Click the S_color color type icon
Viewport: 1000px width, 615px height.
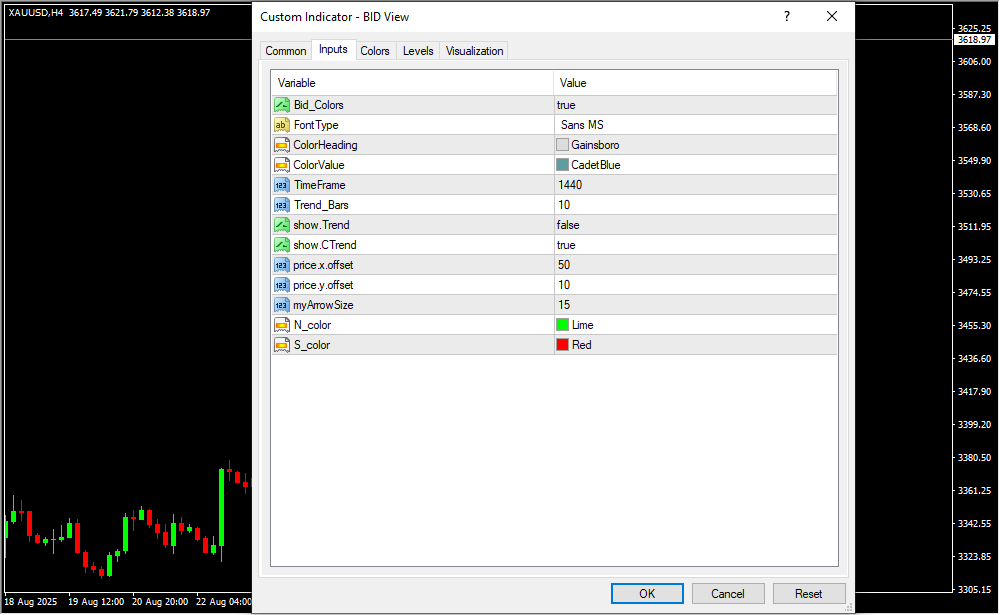(x=282, y=345)
